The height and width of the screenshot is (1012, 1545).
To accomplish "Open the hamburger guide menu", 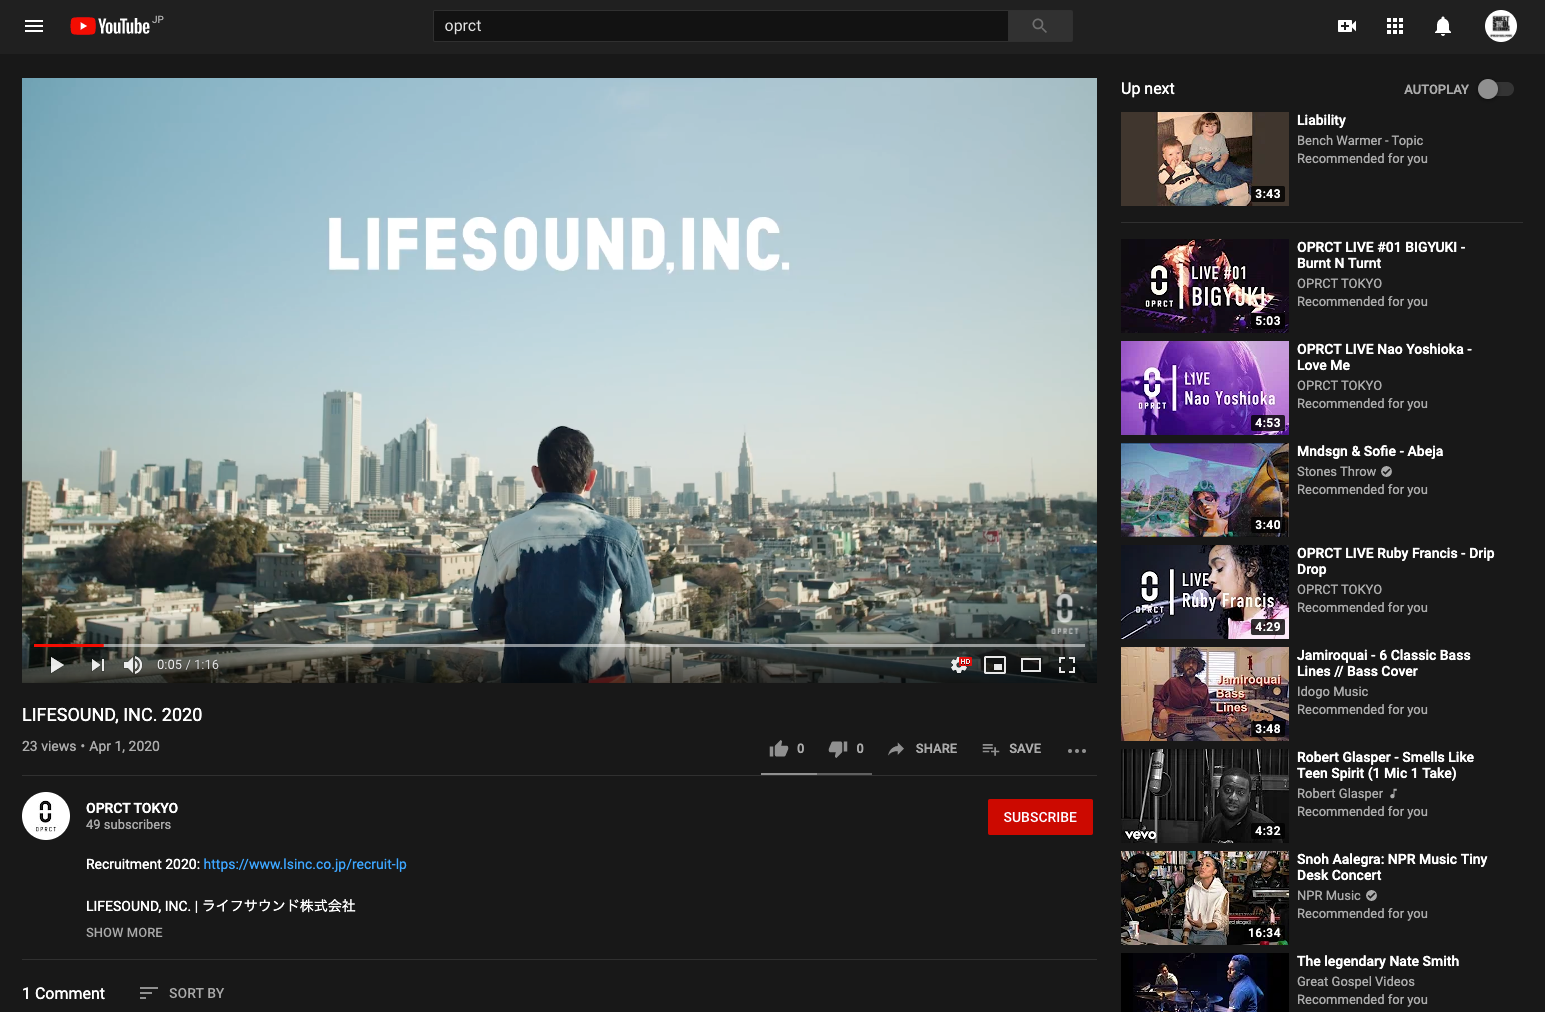I will click(34, 26).
